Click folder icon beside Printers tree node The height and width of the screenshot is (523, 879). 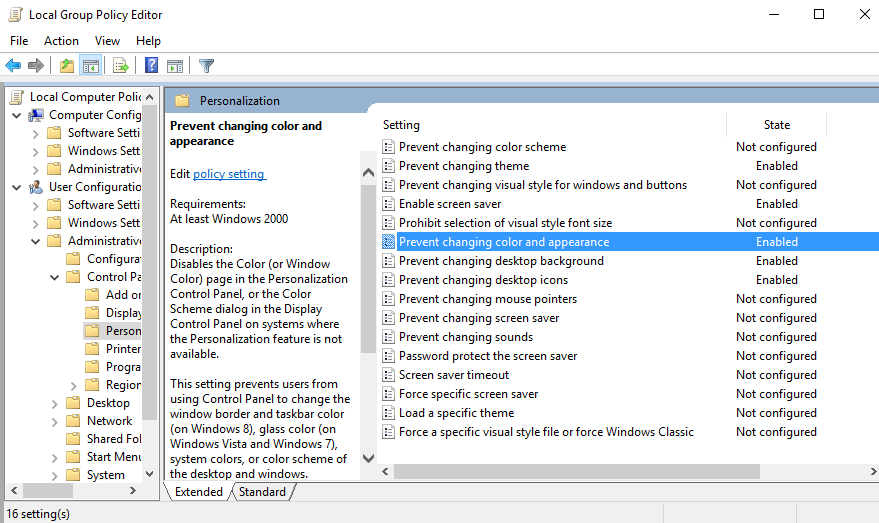click(x=92, y=349)
